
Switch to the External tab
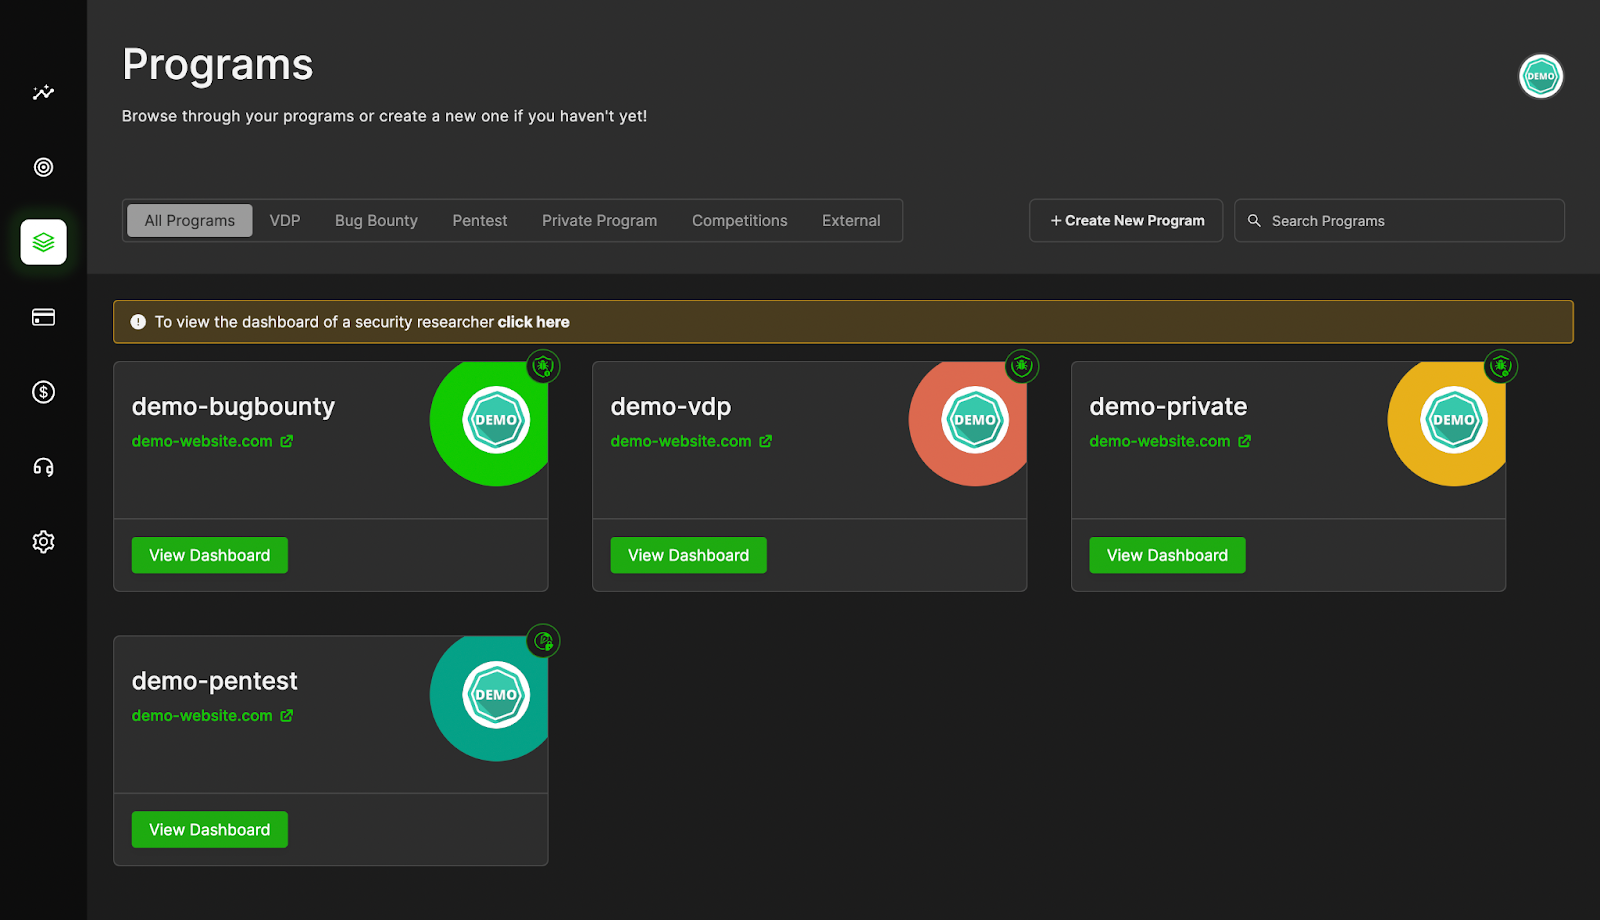tap(851, 221)
